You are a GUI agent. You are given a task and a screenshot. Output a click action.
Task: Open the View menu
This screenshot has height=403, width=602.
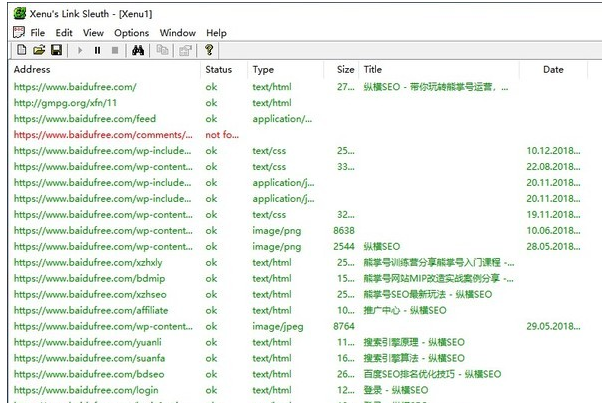(93, 33)
